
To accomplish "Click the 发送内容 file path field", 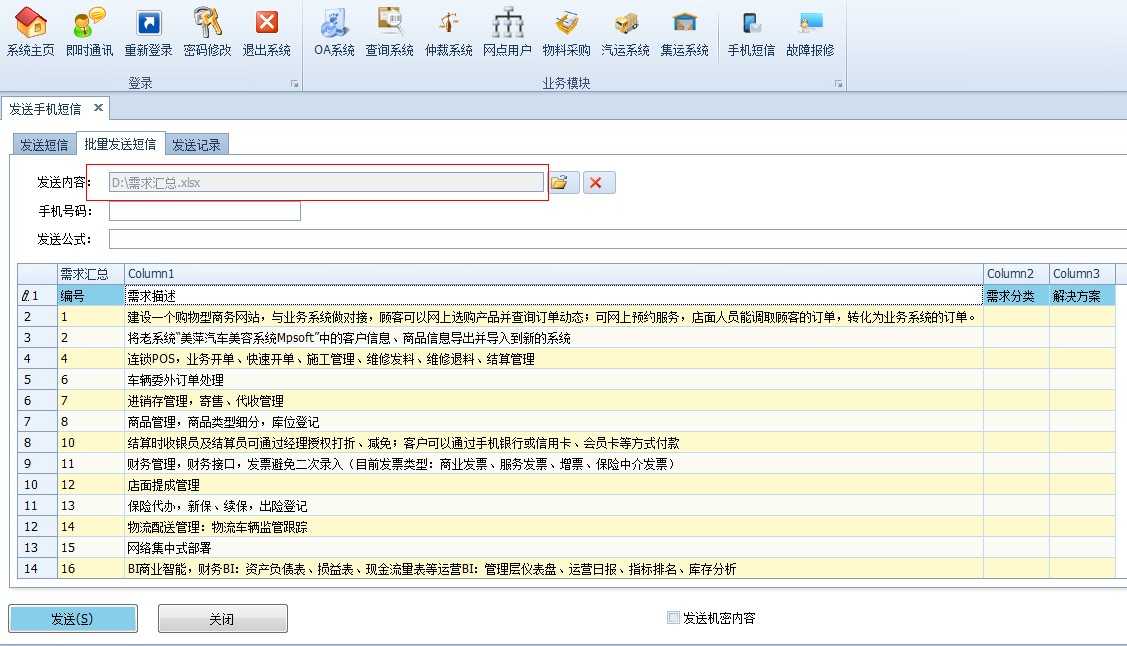I will (x=326, y=183).
